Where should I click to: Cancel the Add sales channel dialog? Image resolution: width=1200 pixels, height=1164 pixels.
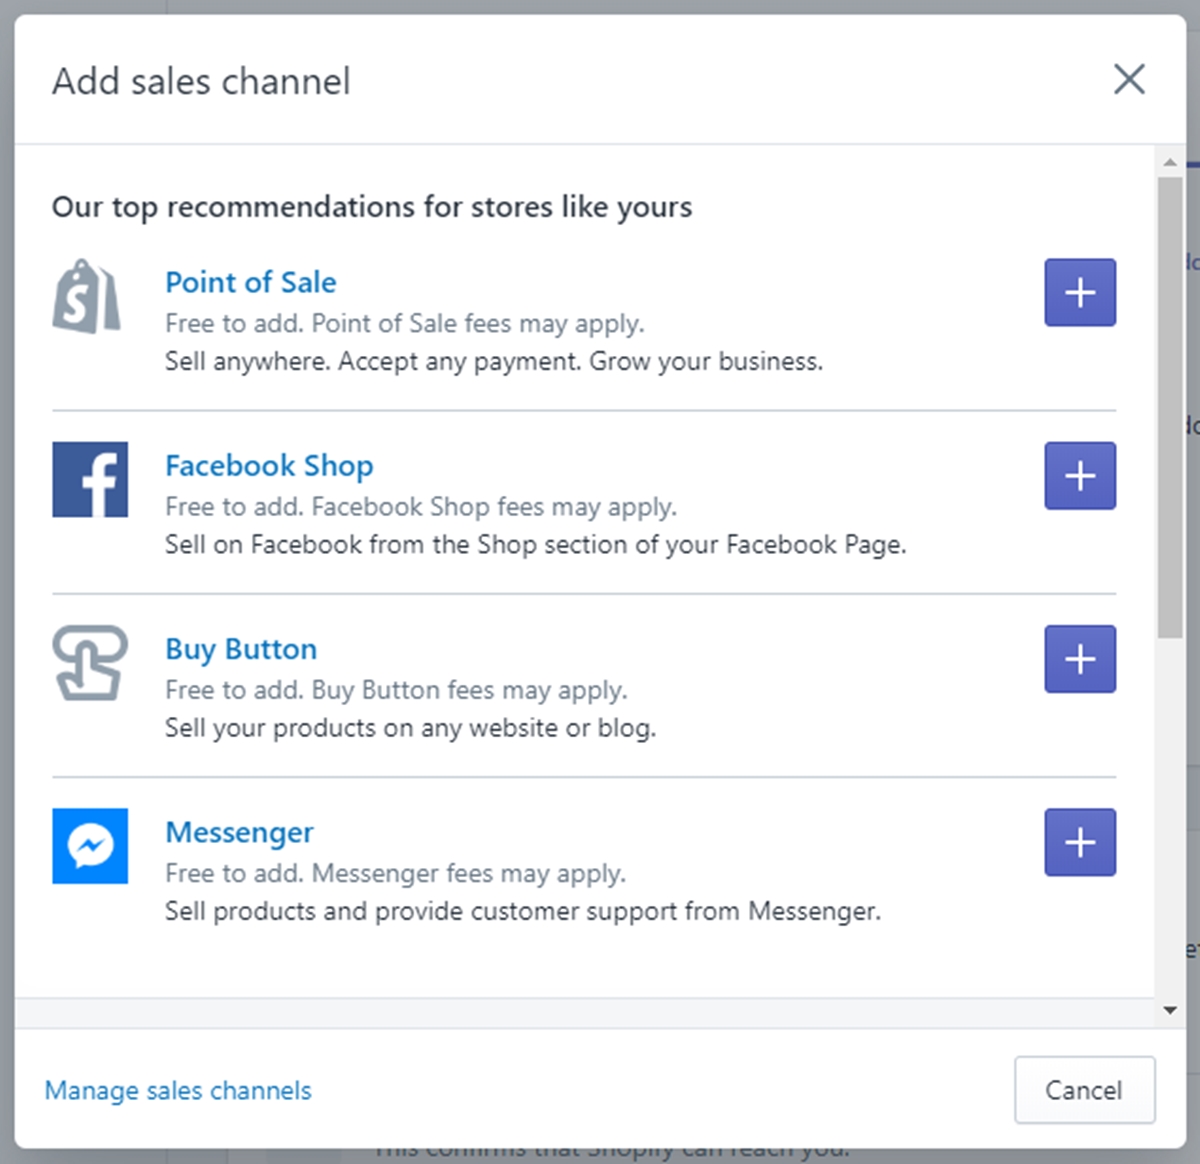[x=1085, y=1090]
